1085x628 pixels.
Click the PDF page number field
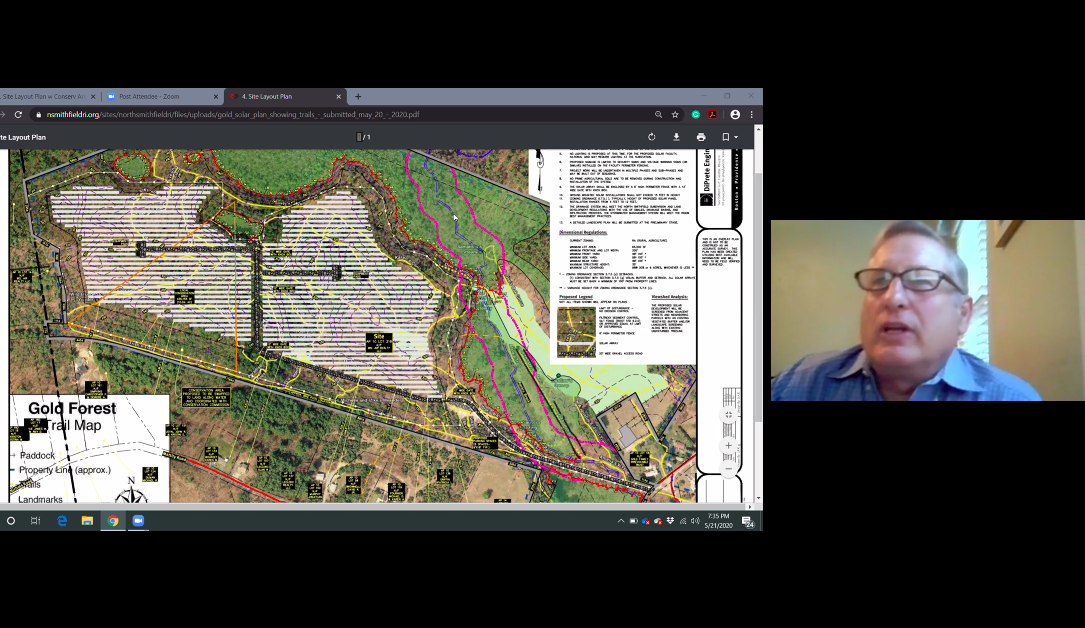pyautogui.click(x=358, y=137)
